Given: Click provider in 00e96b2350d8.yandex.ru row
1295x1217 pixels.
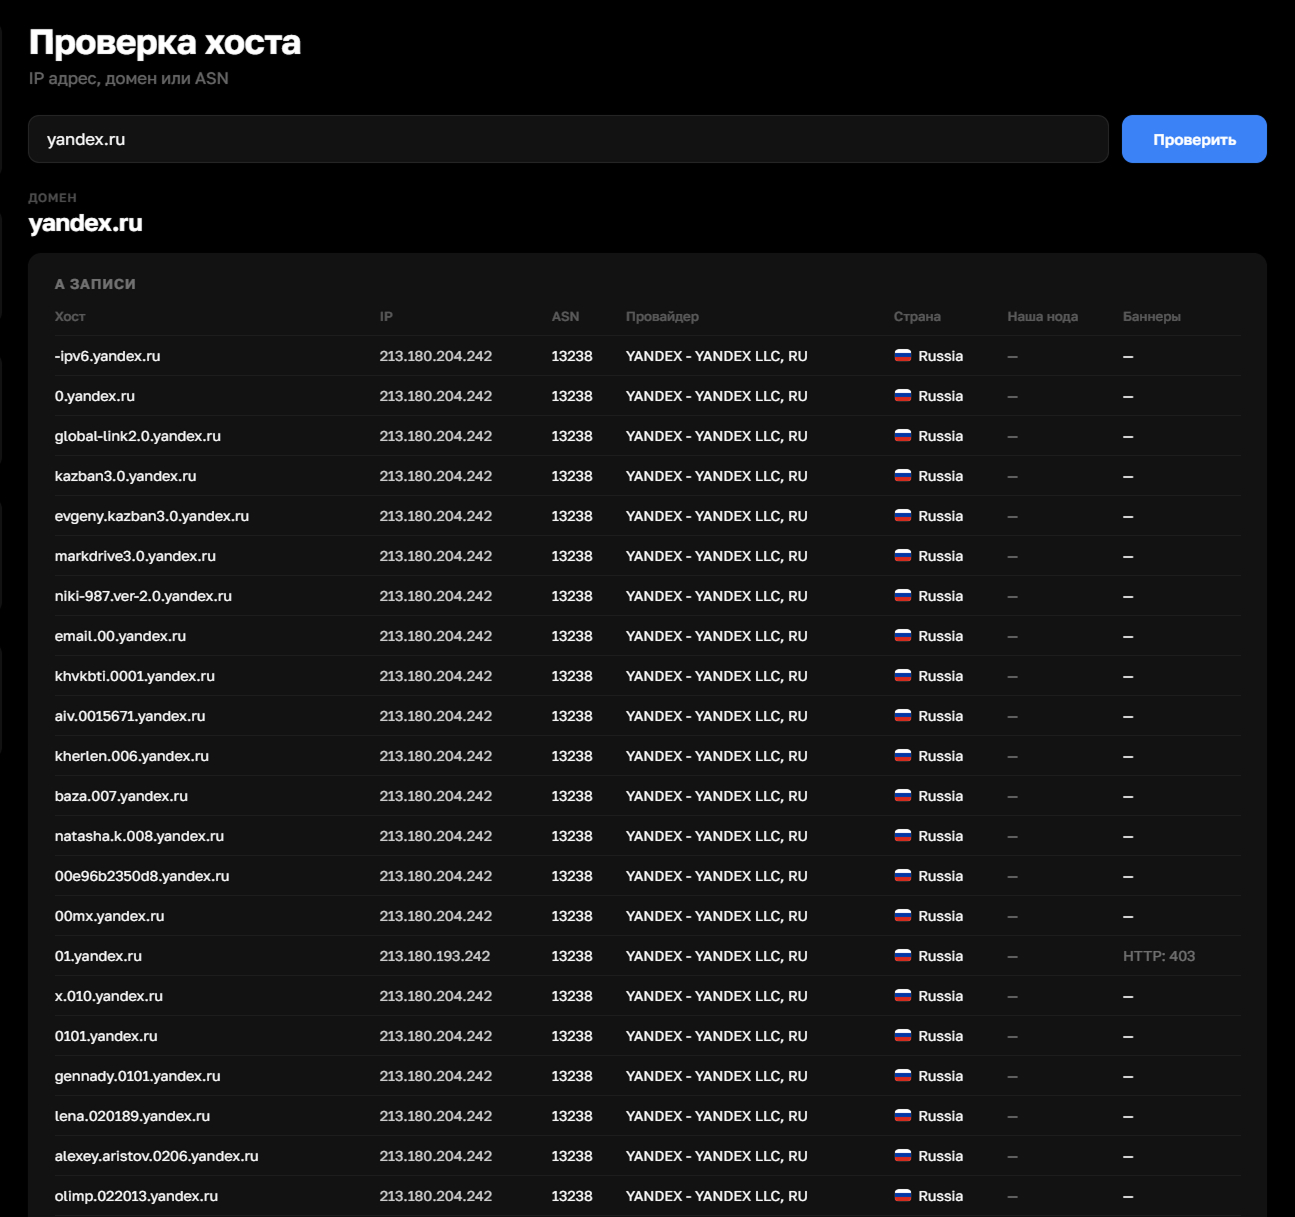Looking at the screenshot, I should coord(717,876).
